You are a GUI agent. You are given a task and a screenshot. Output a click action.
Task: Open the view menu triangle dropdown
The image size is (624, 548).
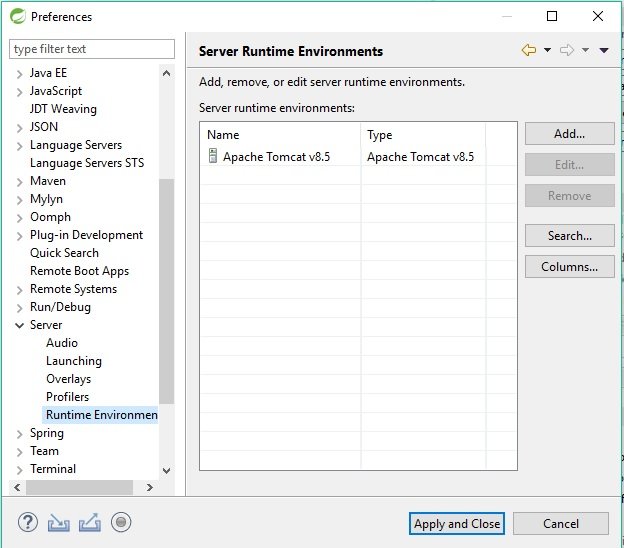[x=604, y=50]
